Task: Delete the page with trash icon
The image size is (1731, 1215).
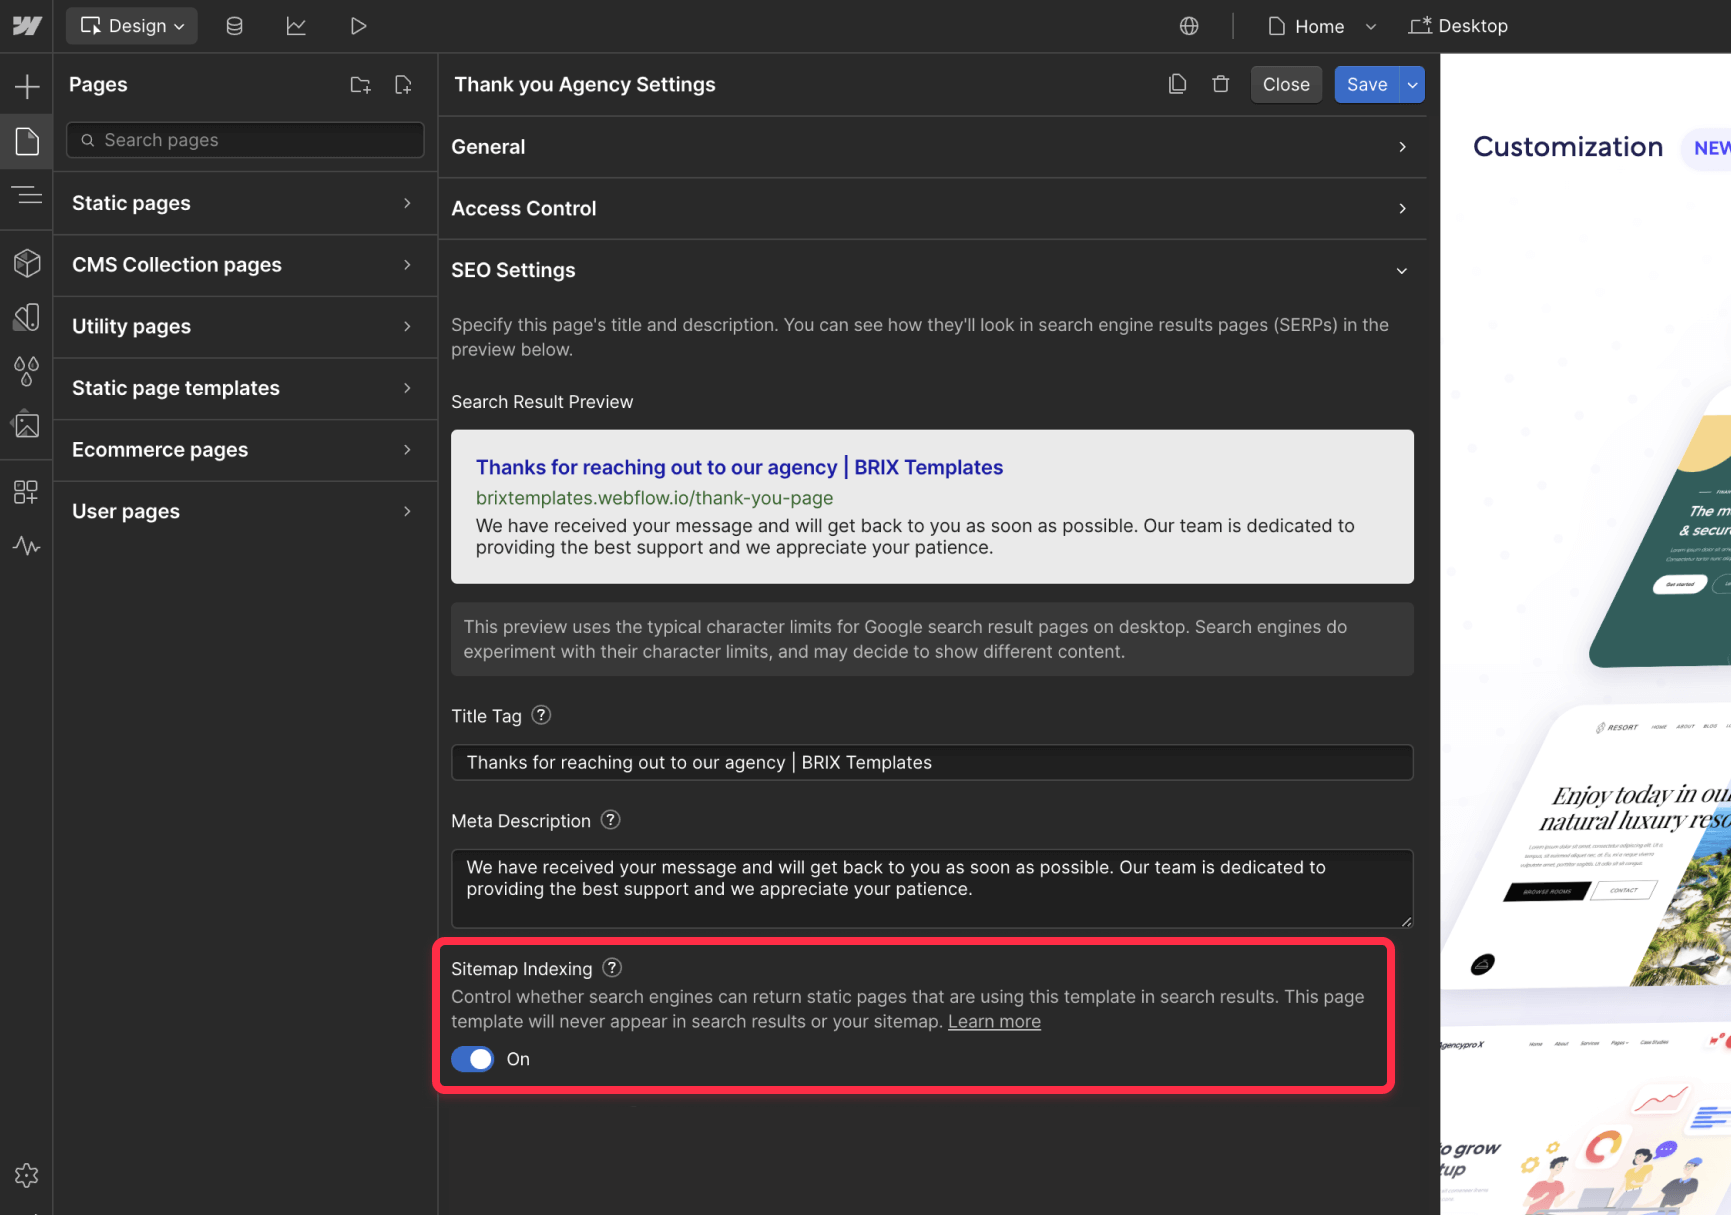Action: pyautogui.click(x=1221, y=85)
